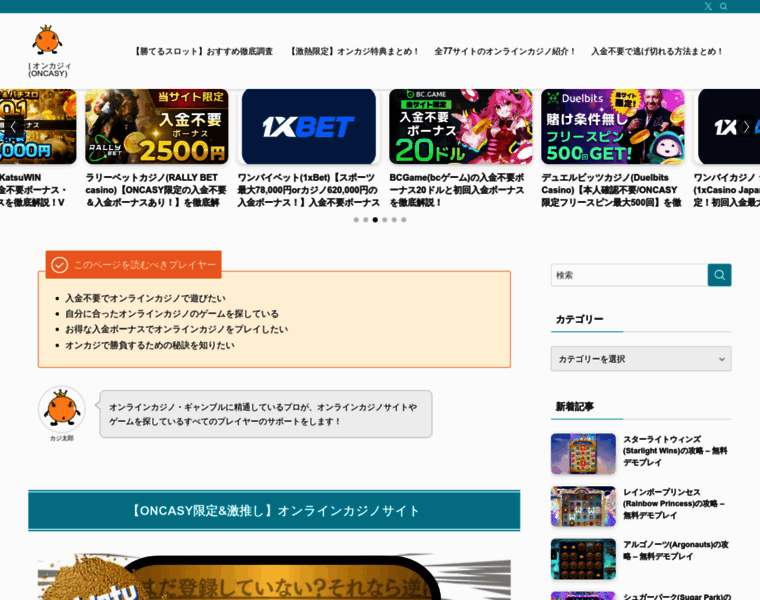
Task: Click the 新着記事 sidebar heading
Action: (574, 406)
